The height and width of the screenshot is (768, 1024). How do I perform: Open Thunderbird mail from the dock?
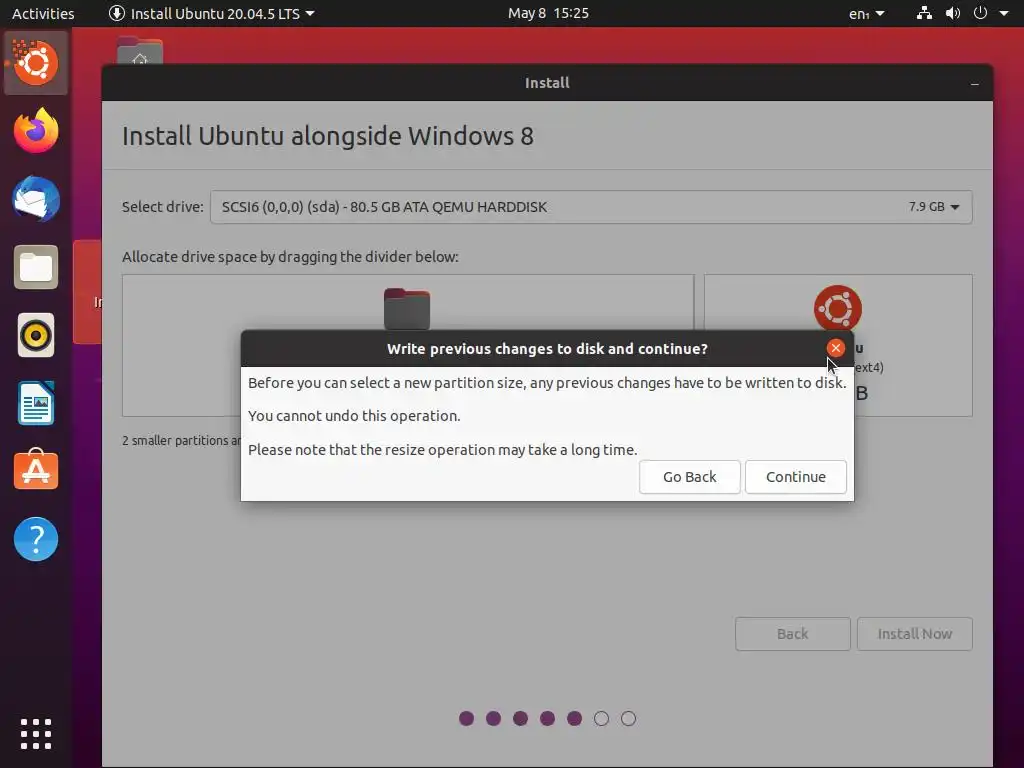pos(36,199)
